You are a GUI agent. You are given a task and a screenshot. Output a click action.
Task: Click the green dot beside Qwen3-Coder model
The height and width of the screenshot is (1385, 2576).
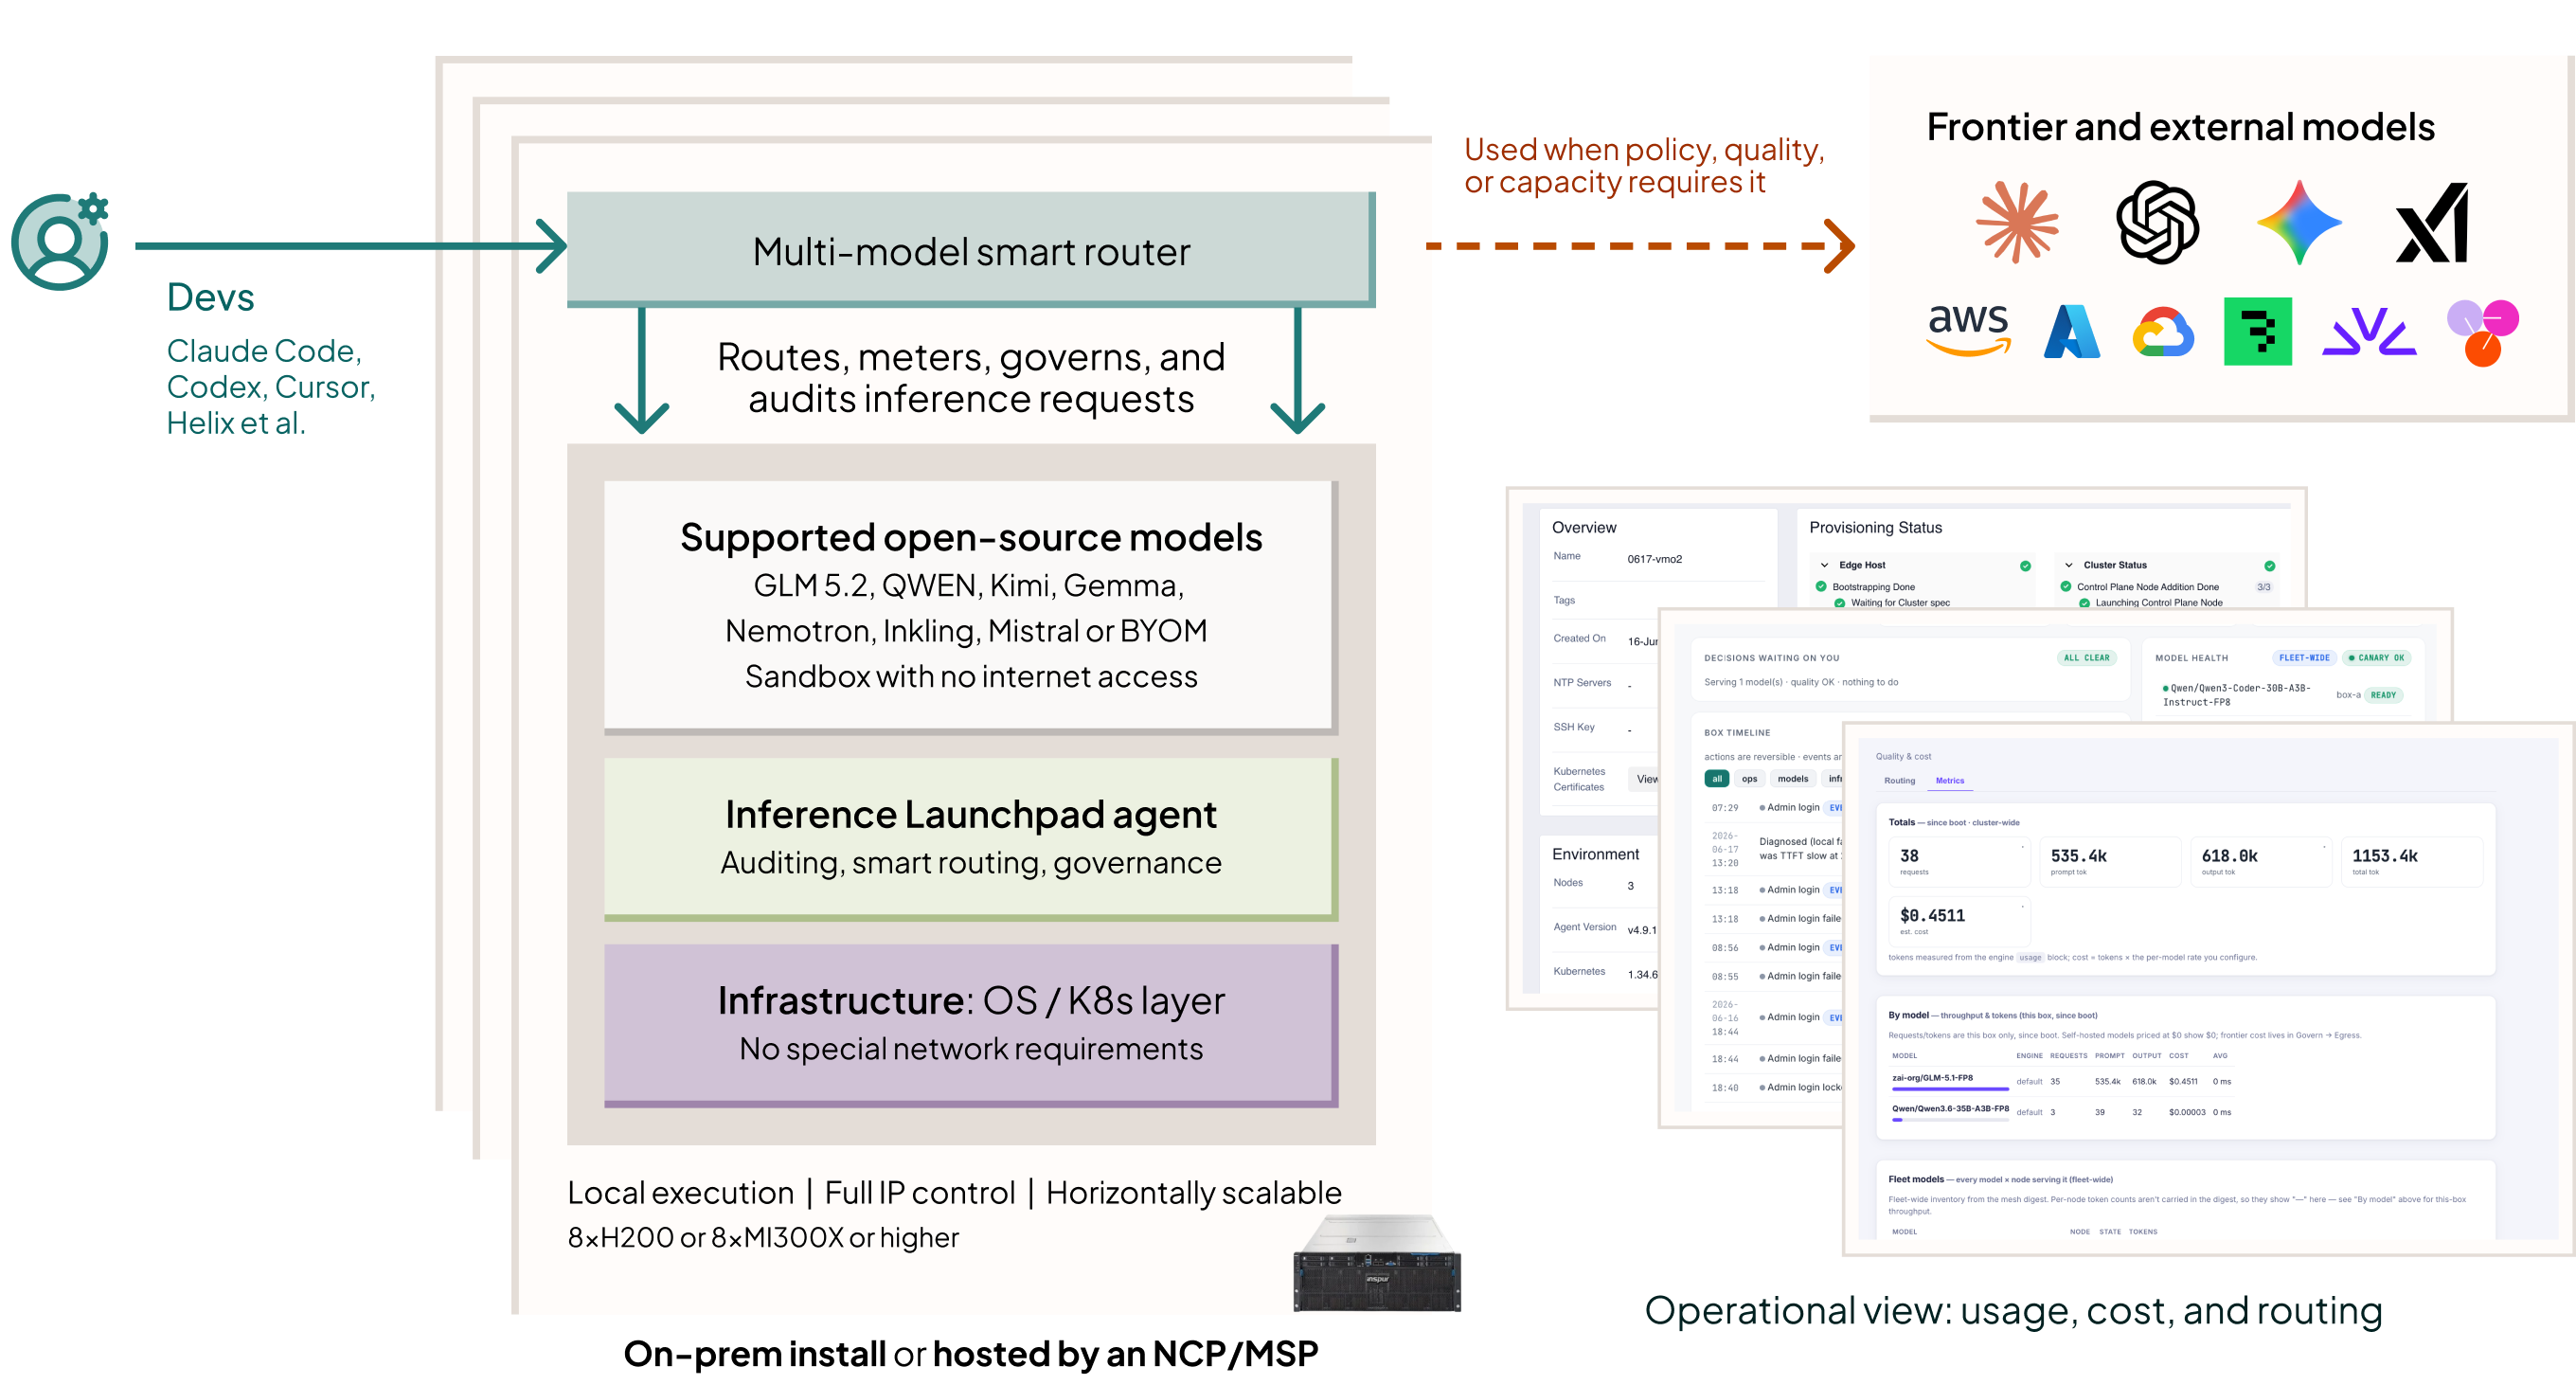[x=2165, y=688]
